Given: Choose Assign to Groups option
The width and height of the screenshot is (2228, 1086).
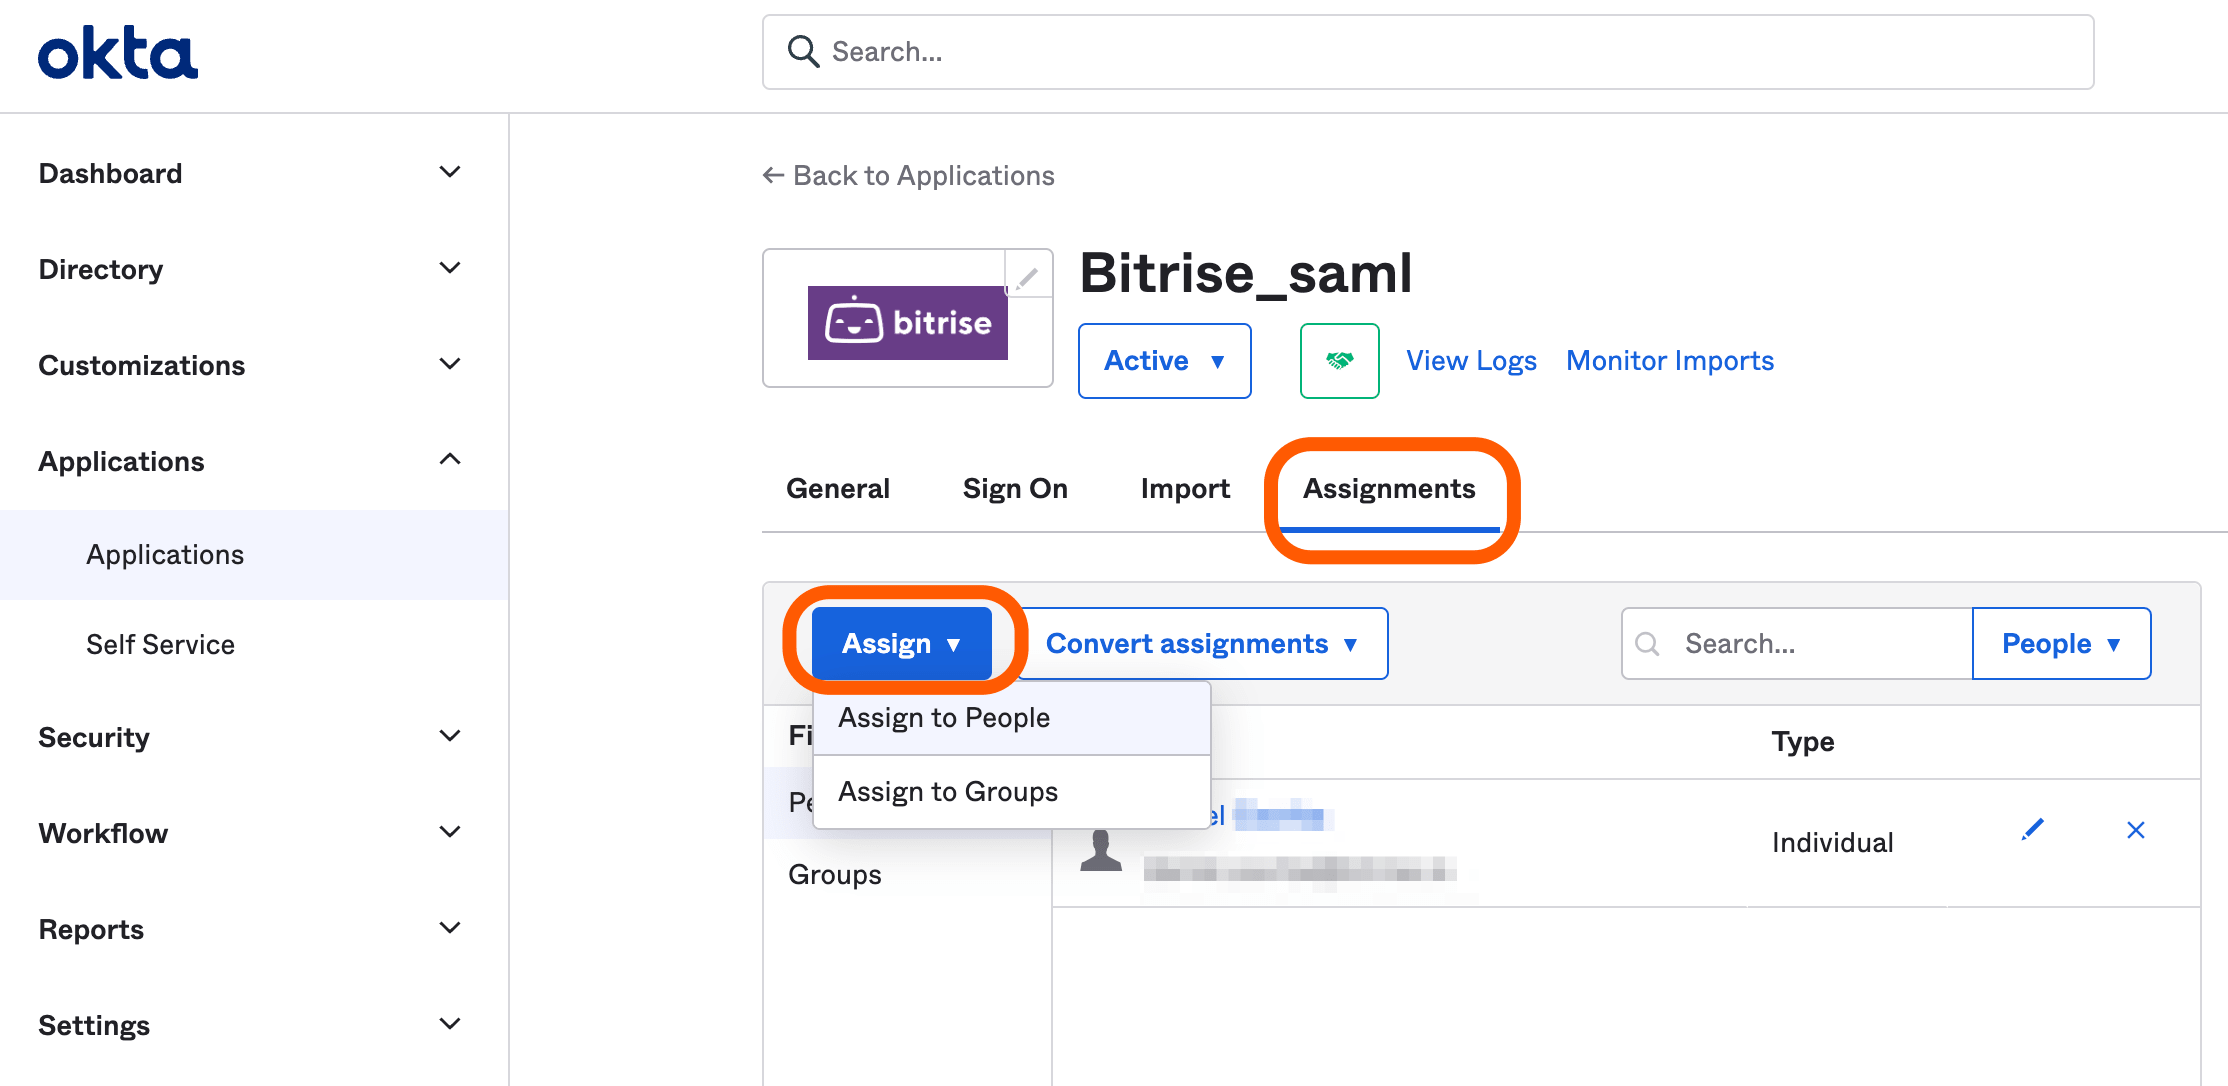Looking at the screenshot, I should click(948, 792).
